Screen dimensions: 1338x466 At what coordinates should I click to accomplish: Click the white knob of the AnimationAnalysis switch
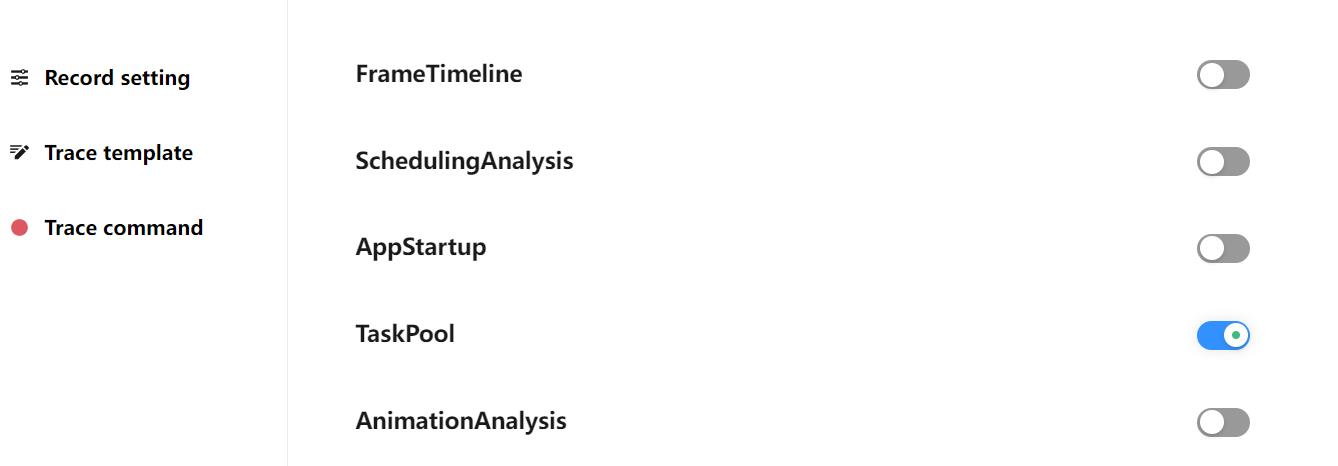tap(1212, 423)
